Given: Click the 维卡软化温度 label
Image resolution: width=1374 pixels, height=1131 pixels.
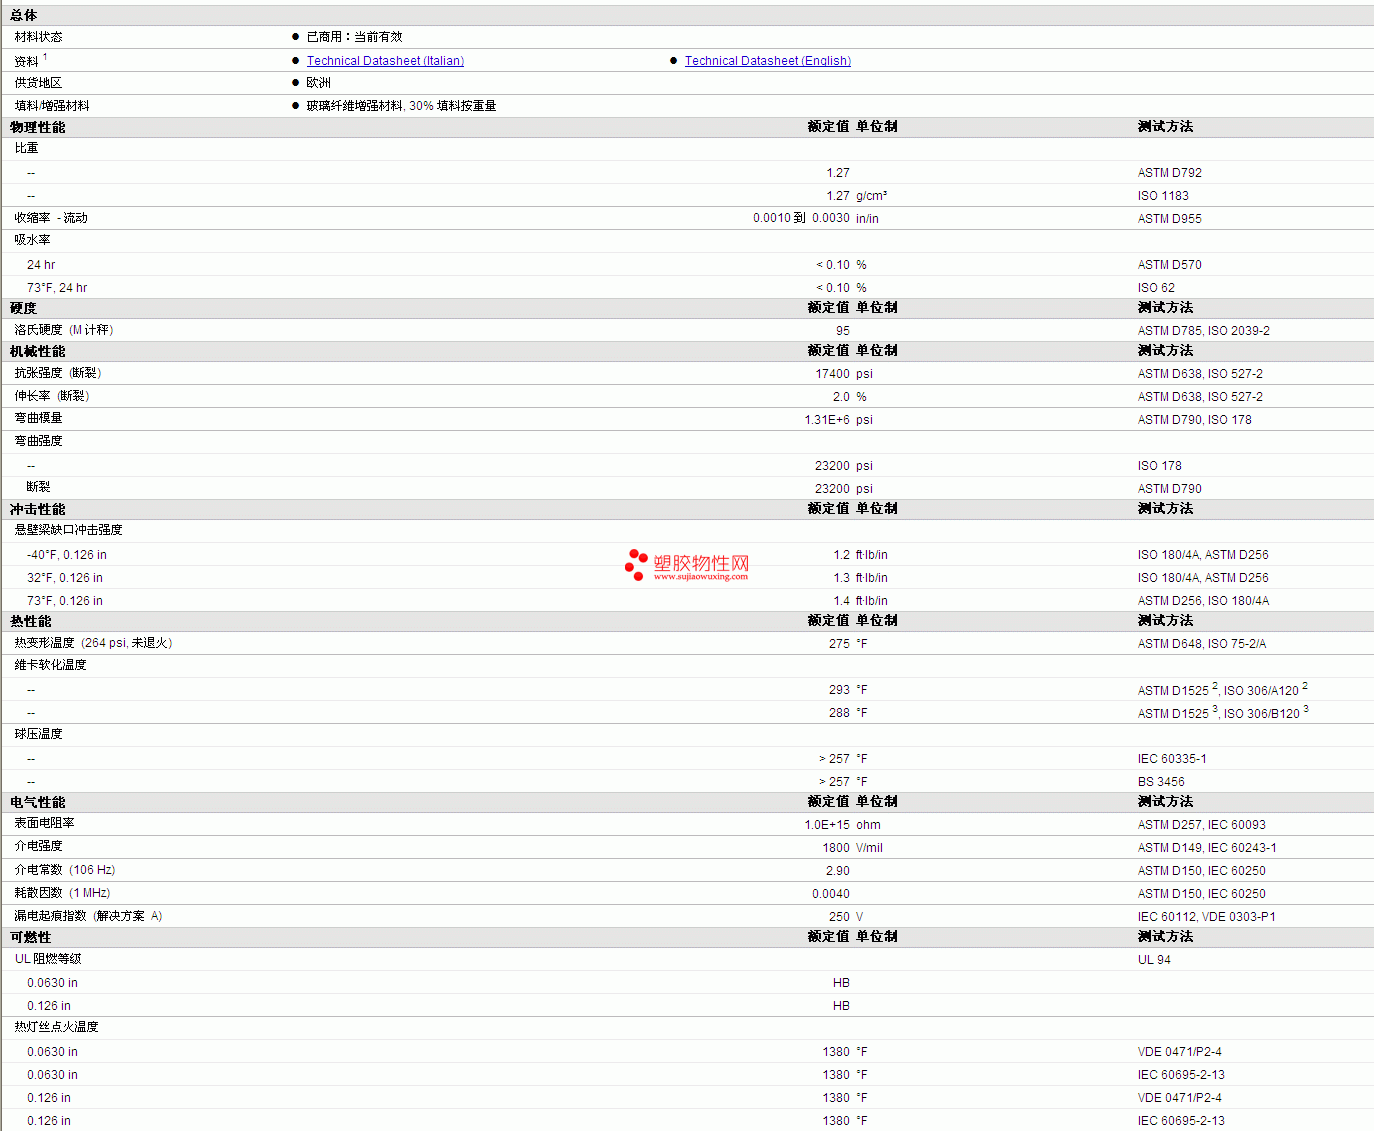Looking at the screenshot, I should coord(50,665).
